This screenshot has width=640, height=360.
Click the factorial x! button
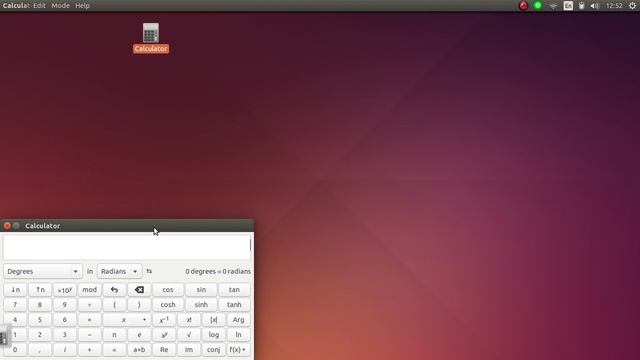189,320
